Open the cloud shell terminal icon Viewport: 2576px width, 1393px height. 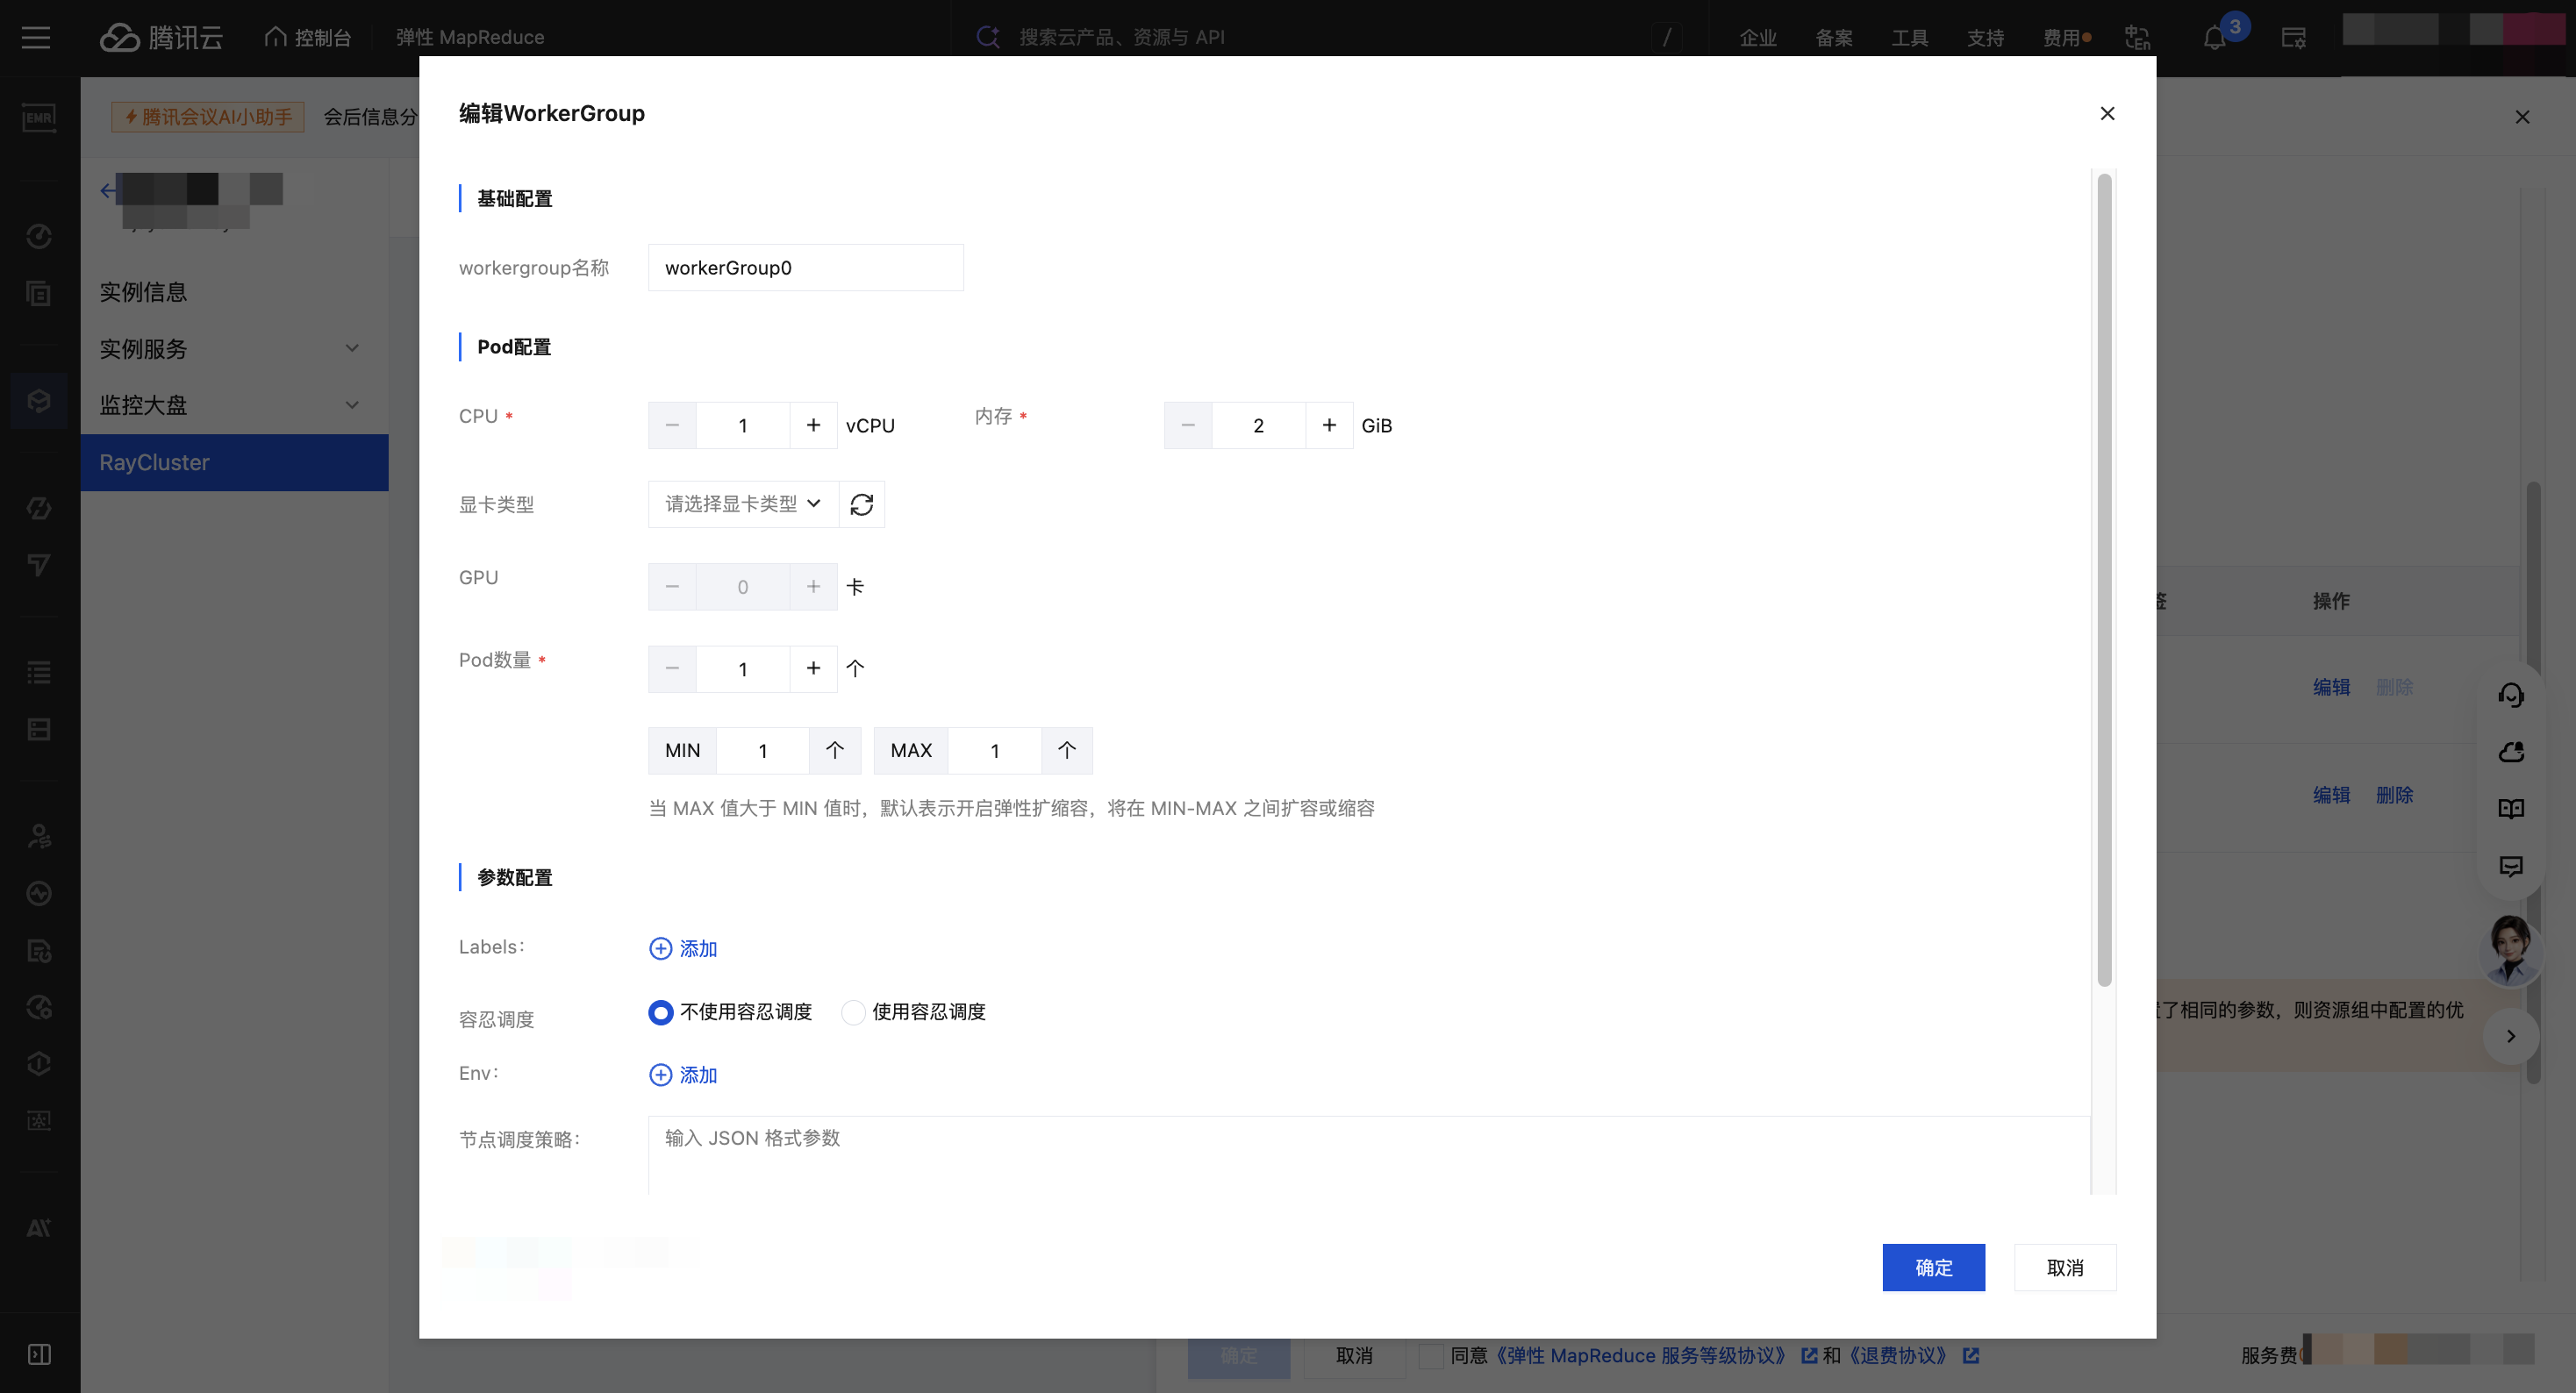coord(2293,37)
